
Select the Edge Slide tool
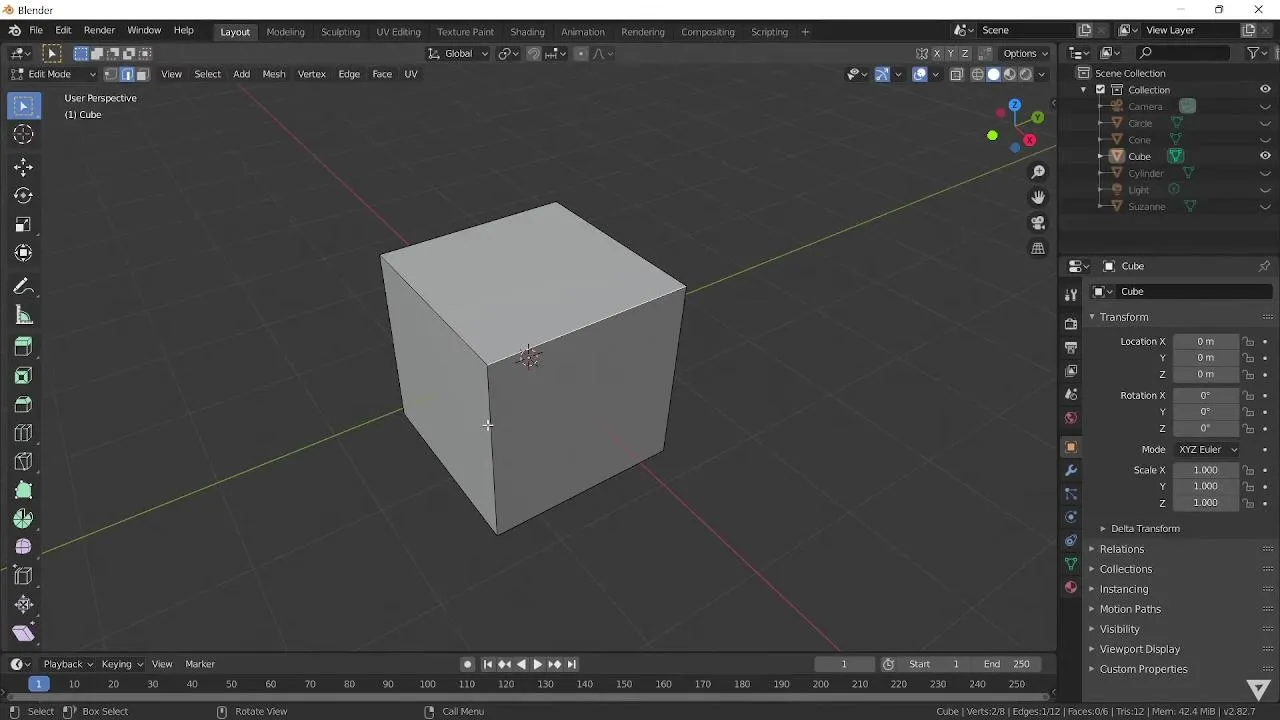[x=24, y=576]
